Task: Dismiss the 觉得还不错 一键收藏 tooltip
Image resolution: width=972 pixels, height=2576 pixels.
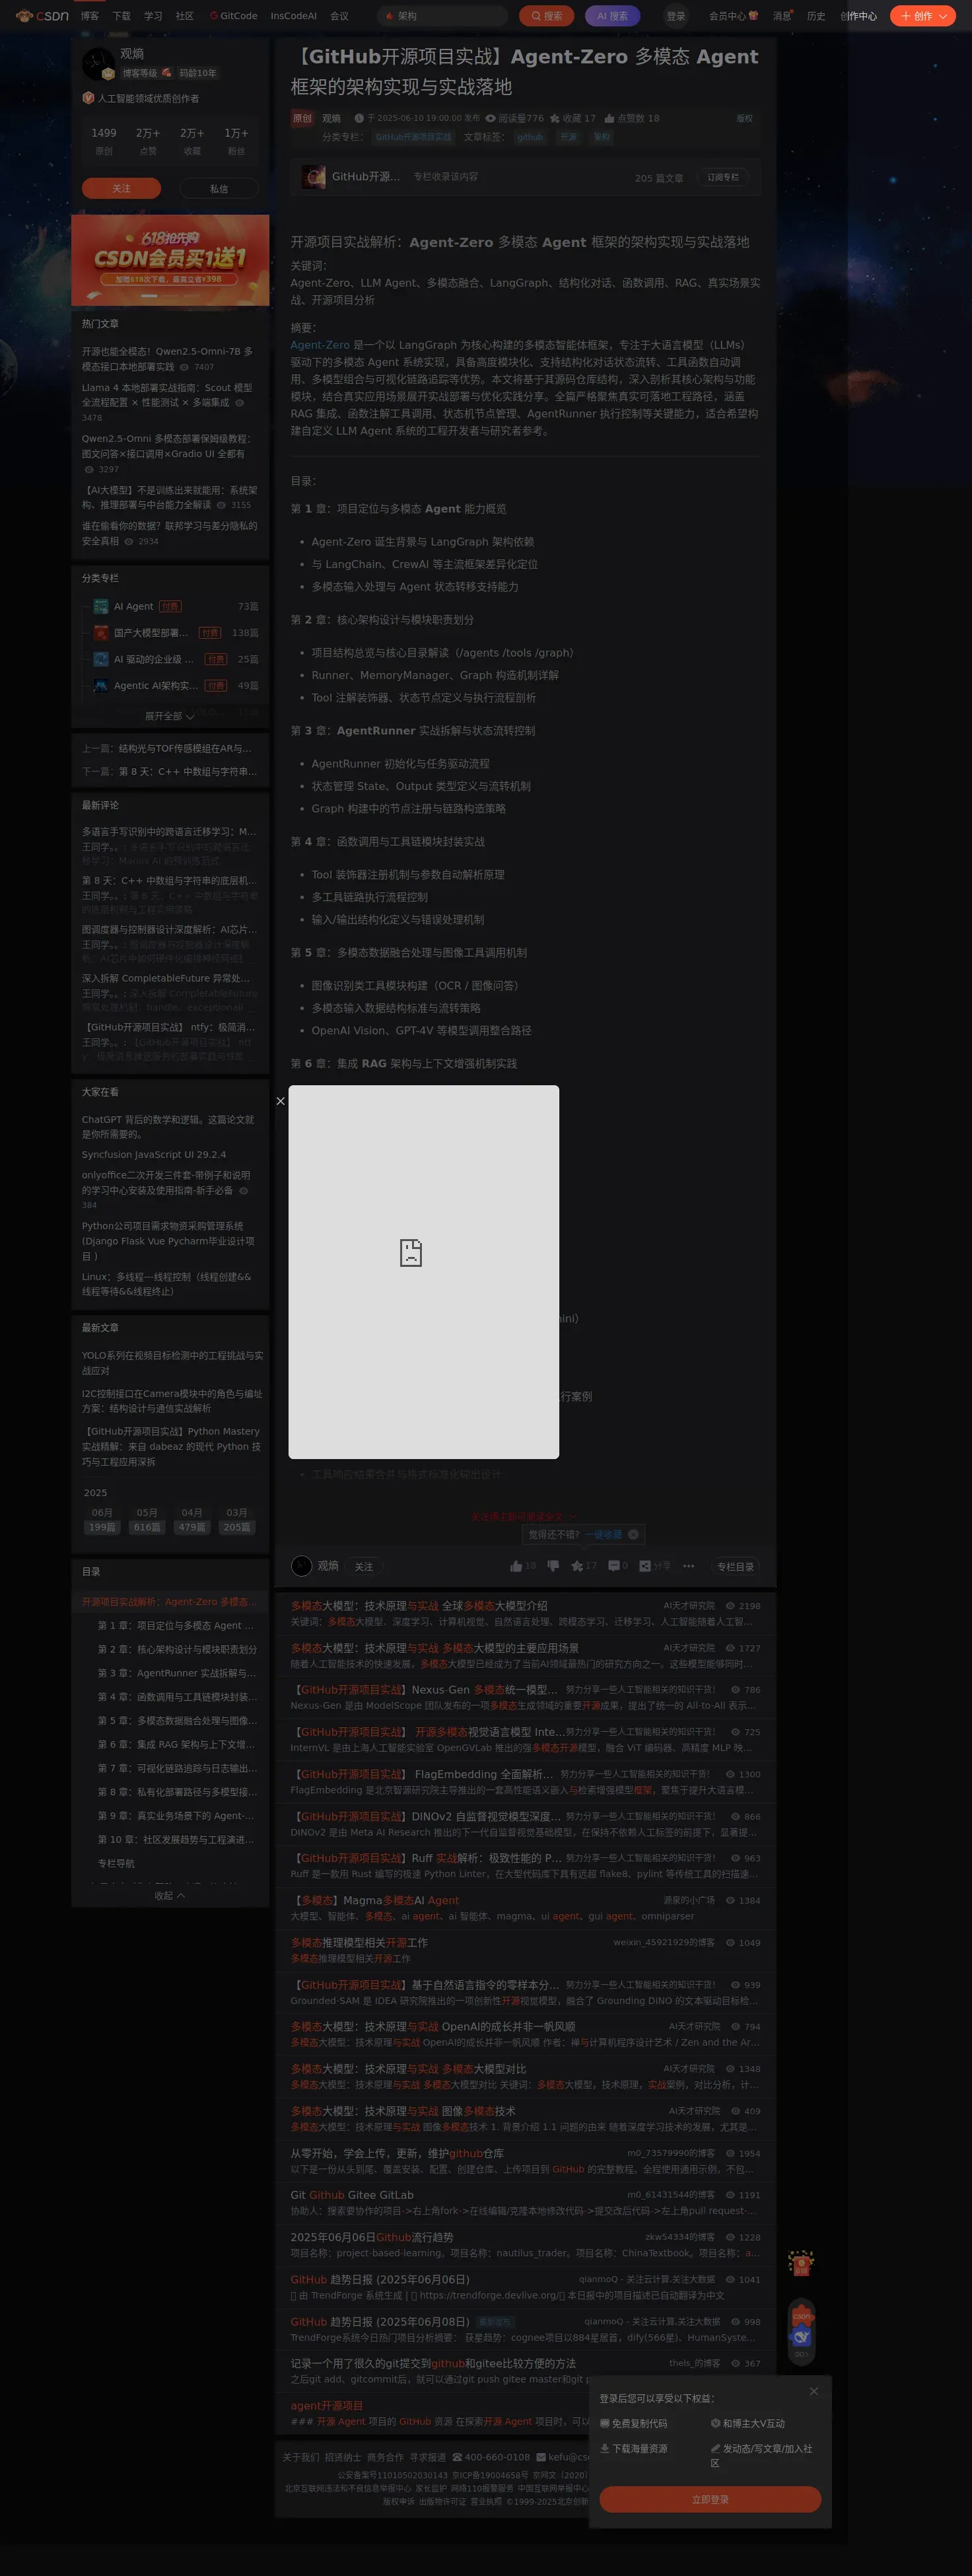Action: click(x=633, y=1534)
